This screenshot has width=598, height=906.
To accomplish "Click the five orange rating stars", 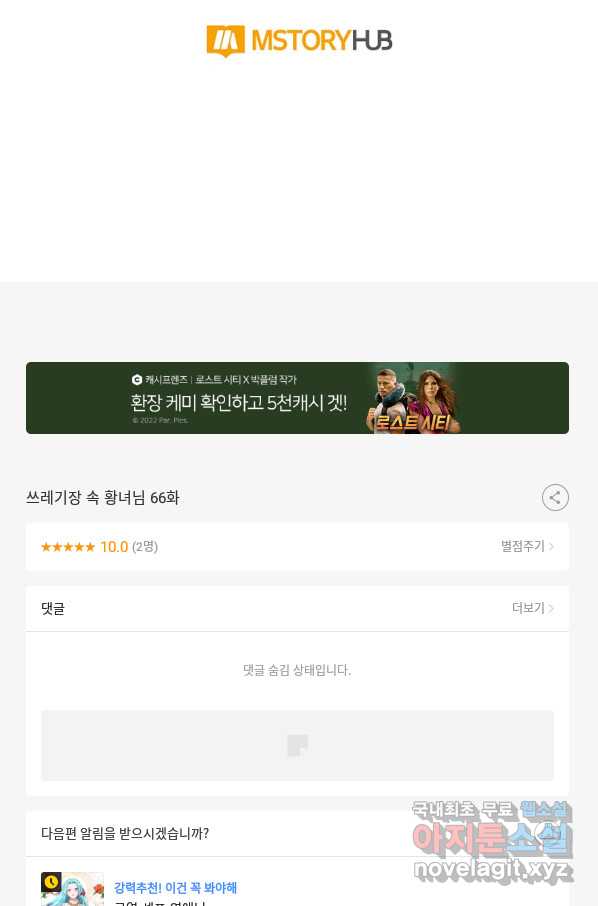I will (x=68, y=547).
